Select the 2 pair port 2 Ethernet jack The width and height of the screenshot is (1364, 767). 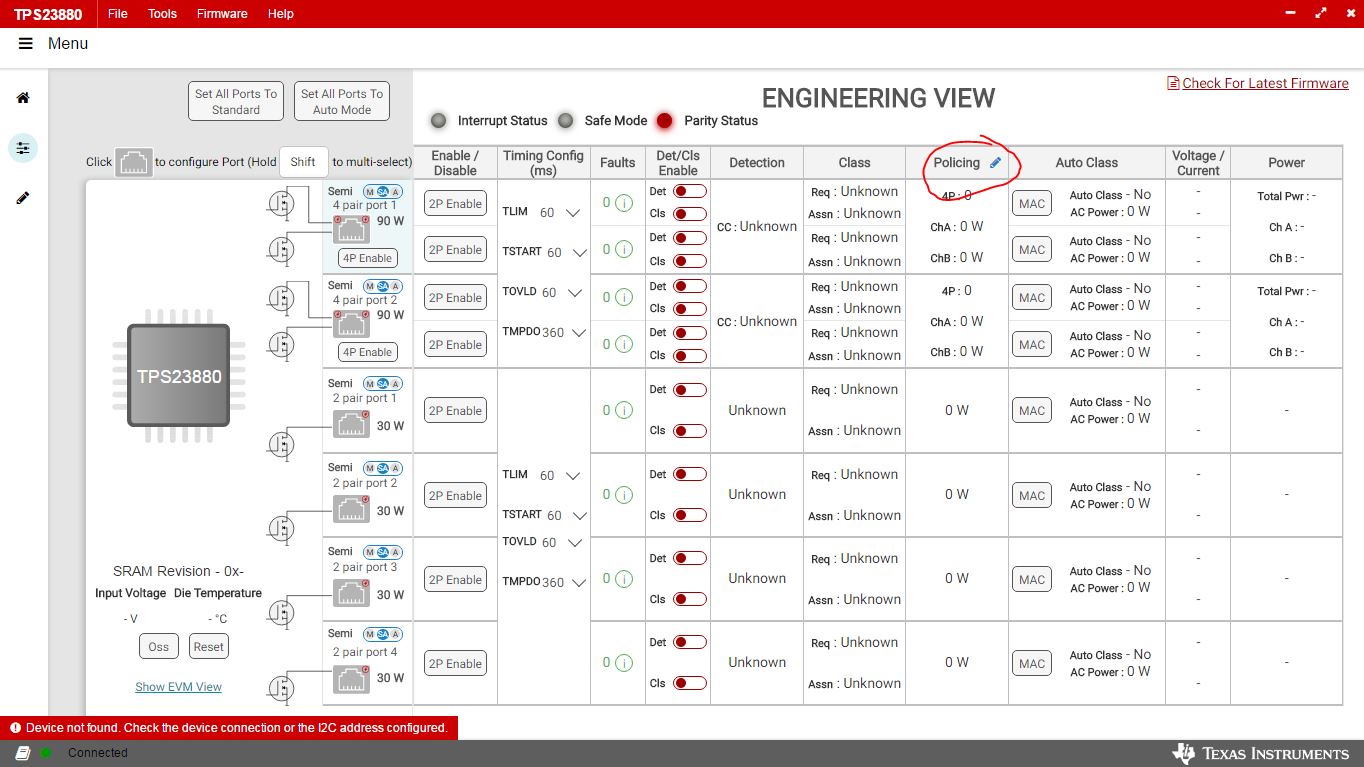click(351, 509)
